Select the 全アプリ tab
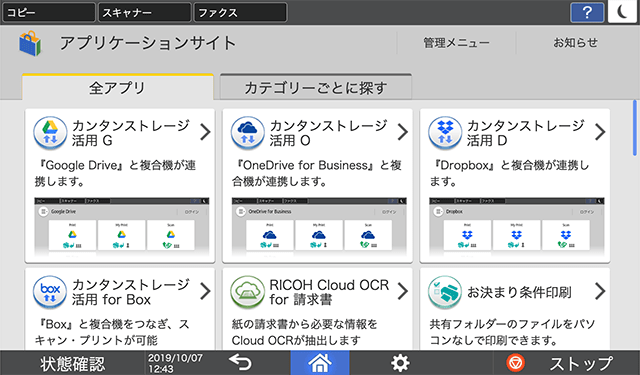Viewport: 640px width, 375px height. pos(118,87)
